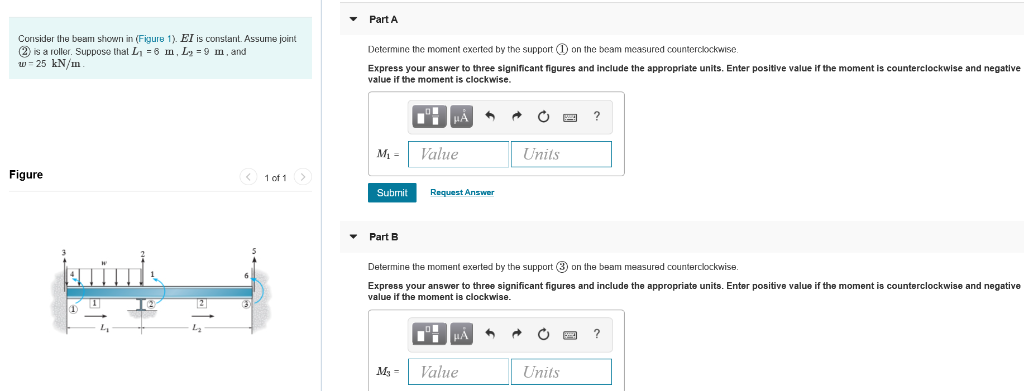Click the Request Answer link
1024x391 pixels.
click(x=462, y=193)
